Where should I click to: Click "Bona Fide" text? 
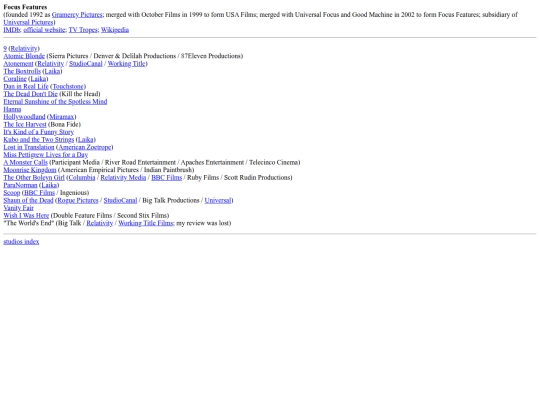point(64,124)
